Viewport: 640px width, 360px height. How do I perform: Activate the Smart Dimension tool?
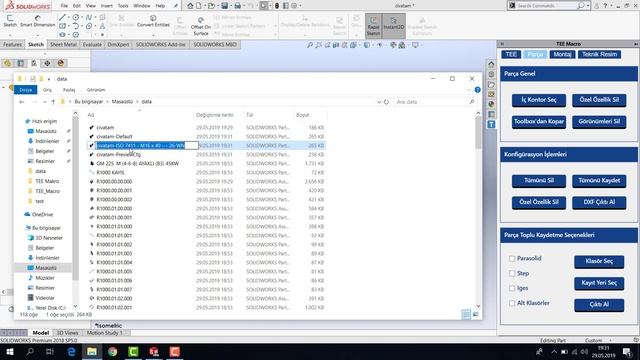point(38,21)
